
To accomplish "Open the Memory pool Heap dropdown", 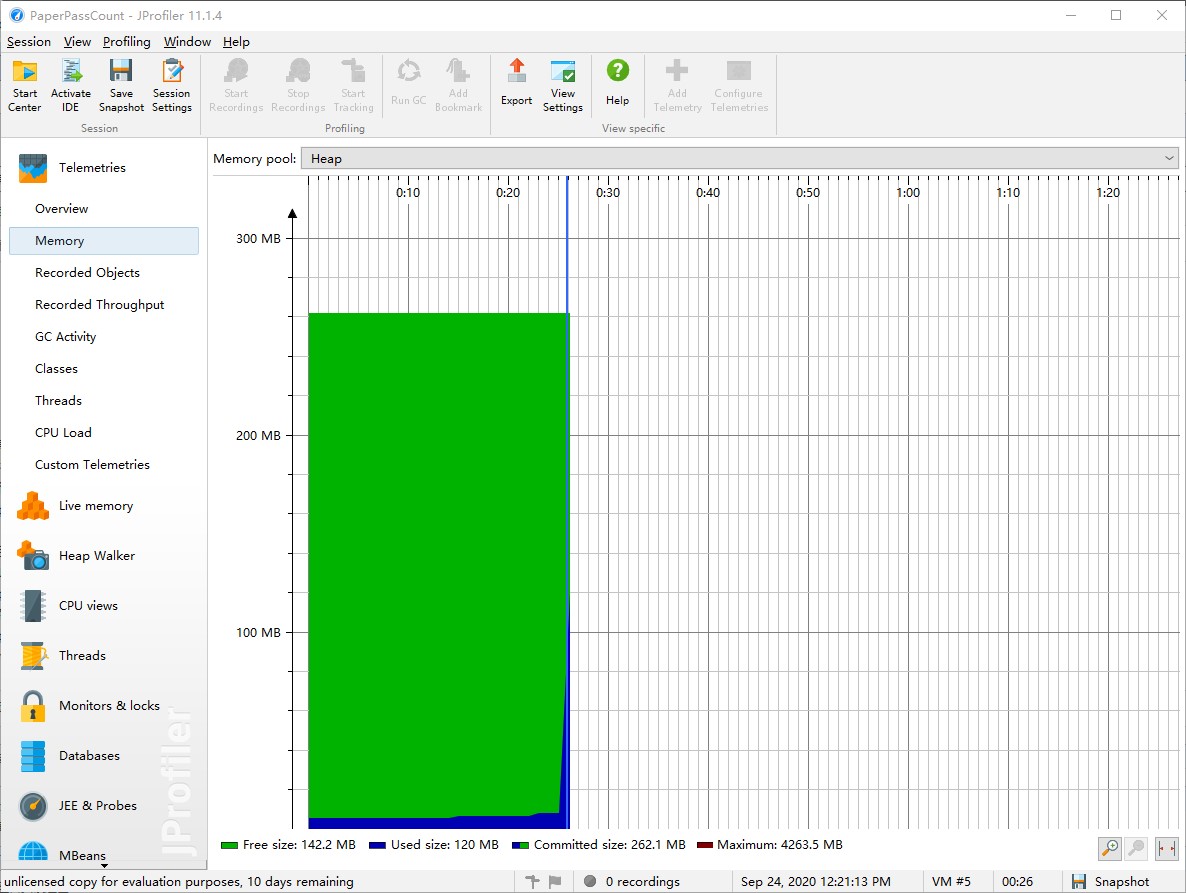I will 740,159.
